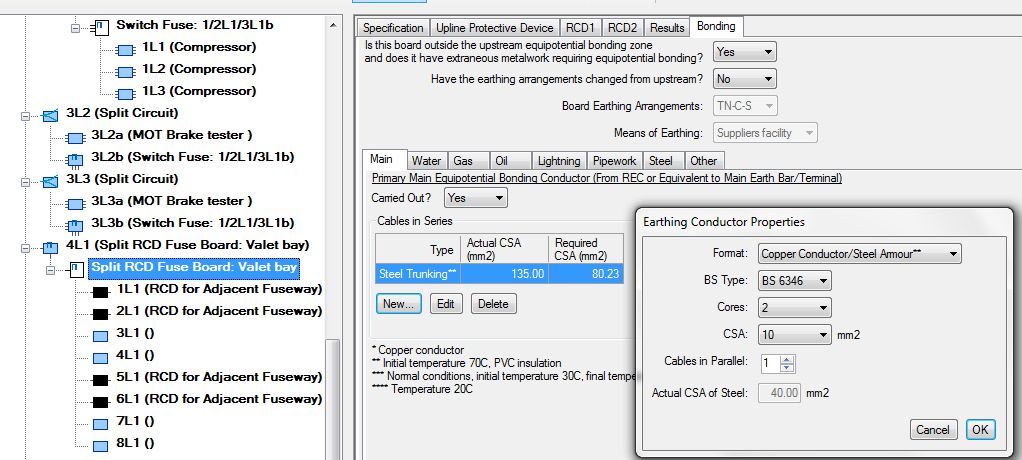Viewport: 1022px width, 460px height.
Task: Click the 4L1 () empty circuit icon
Action: (100, 358)
